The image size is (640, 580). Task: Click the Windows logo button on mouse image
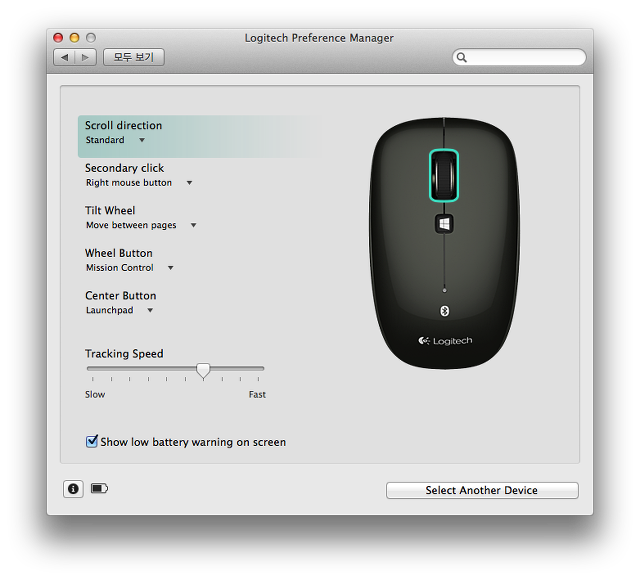[x=444, y=224]
